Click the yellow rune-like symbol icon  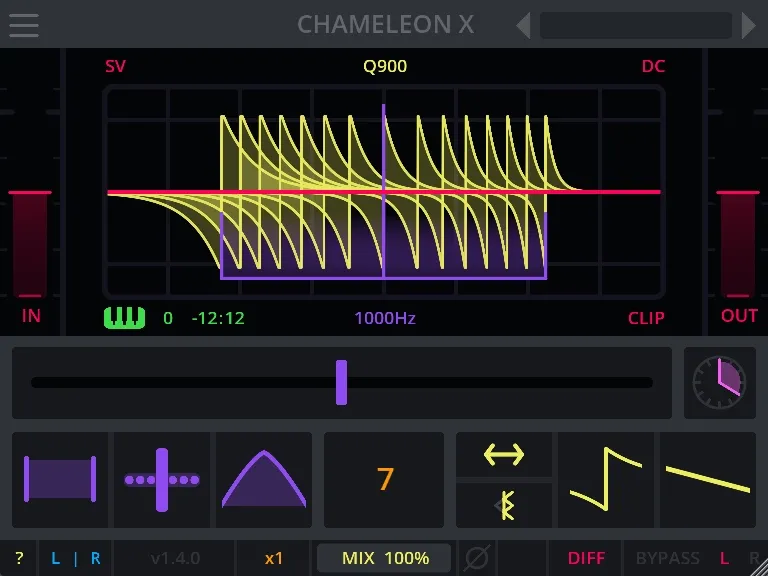506,505
